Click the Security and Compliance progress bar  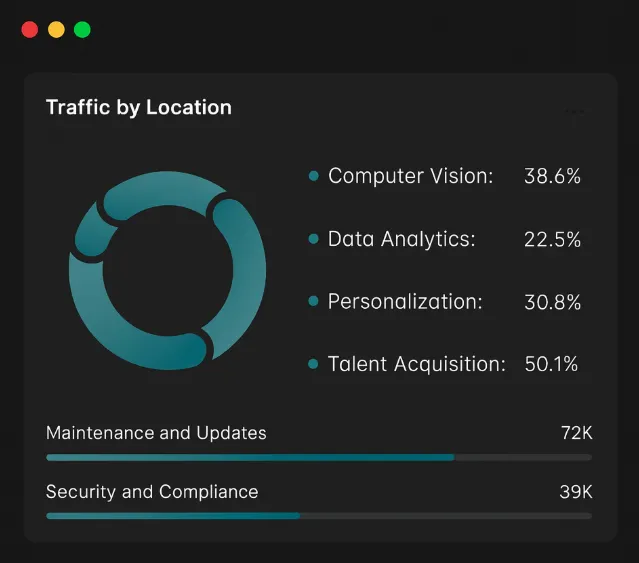point(319,516)
